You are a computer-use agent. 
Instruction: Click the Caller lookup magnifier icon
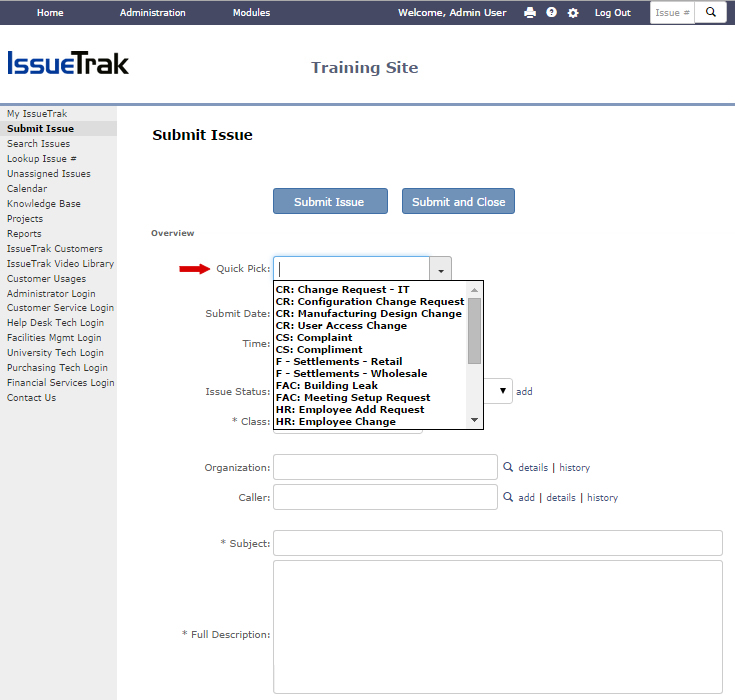click(x=508, y=497)
